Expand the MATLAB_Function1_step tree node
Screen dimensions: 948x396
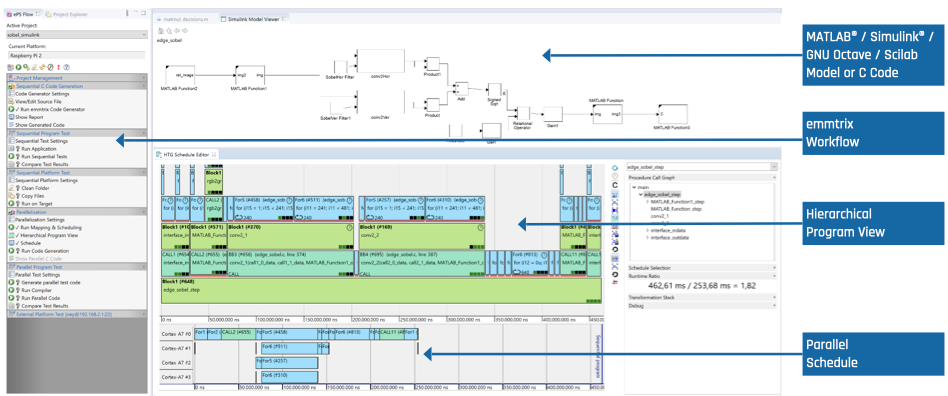(x=648, y=201)
